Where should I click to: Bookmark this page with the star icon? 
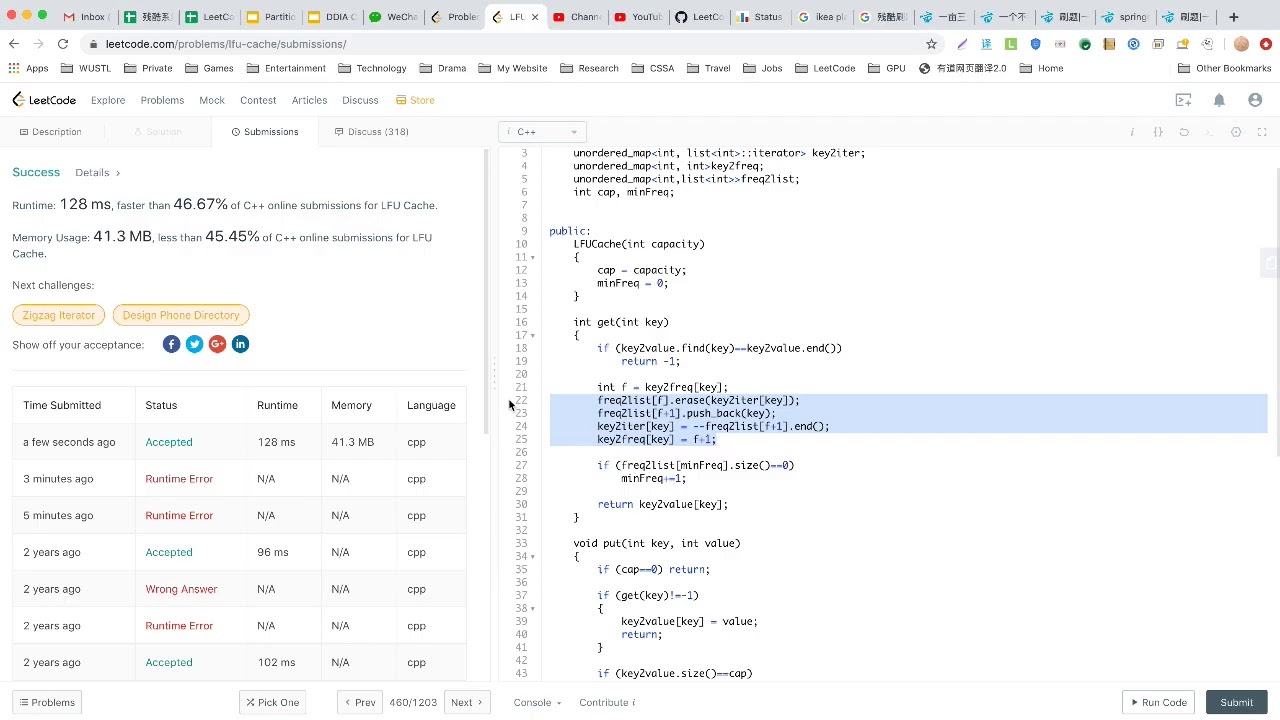pyautogui.click(x=931, y=44)
